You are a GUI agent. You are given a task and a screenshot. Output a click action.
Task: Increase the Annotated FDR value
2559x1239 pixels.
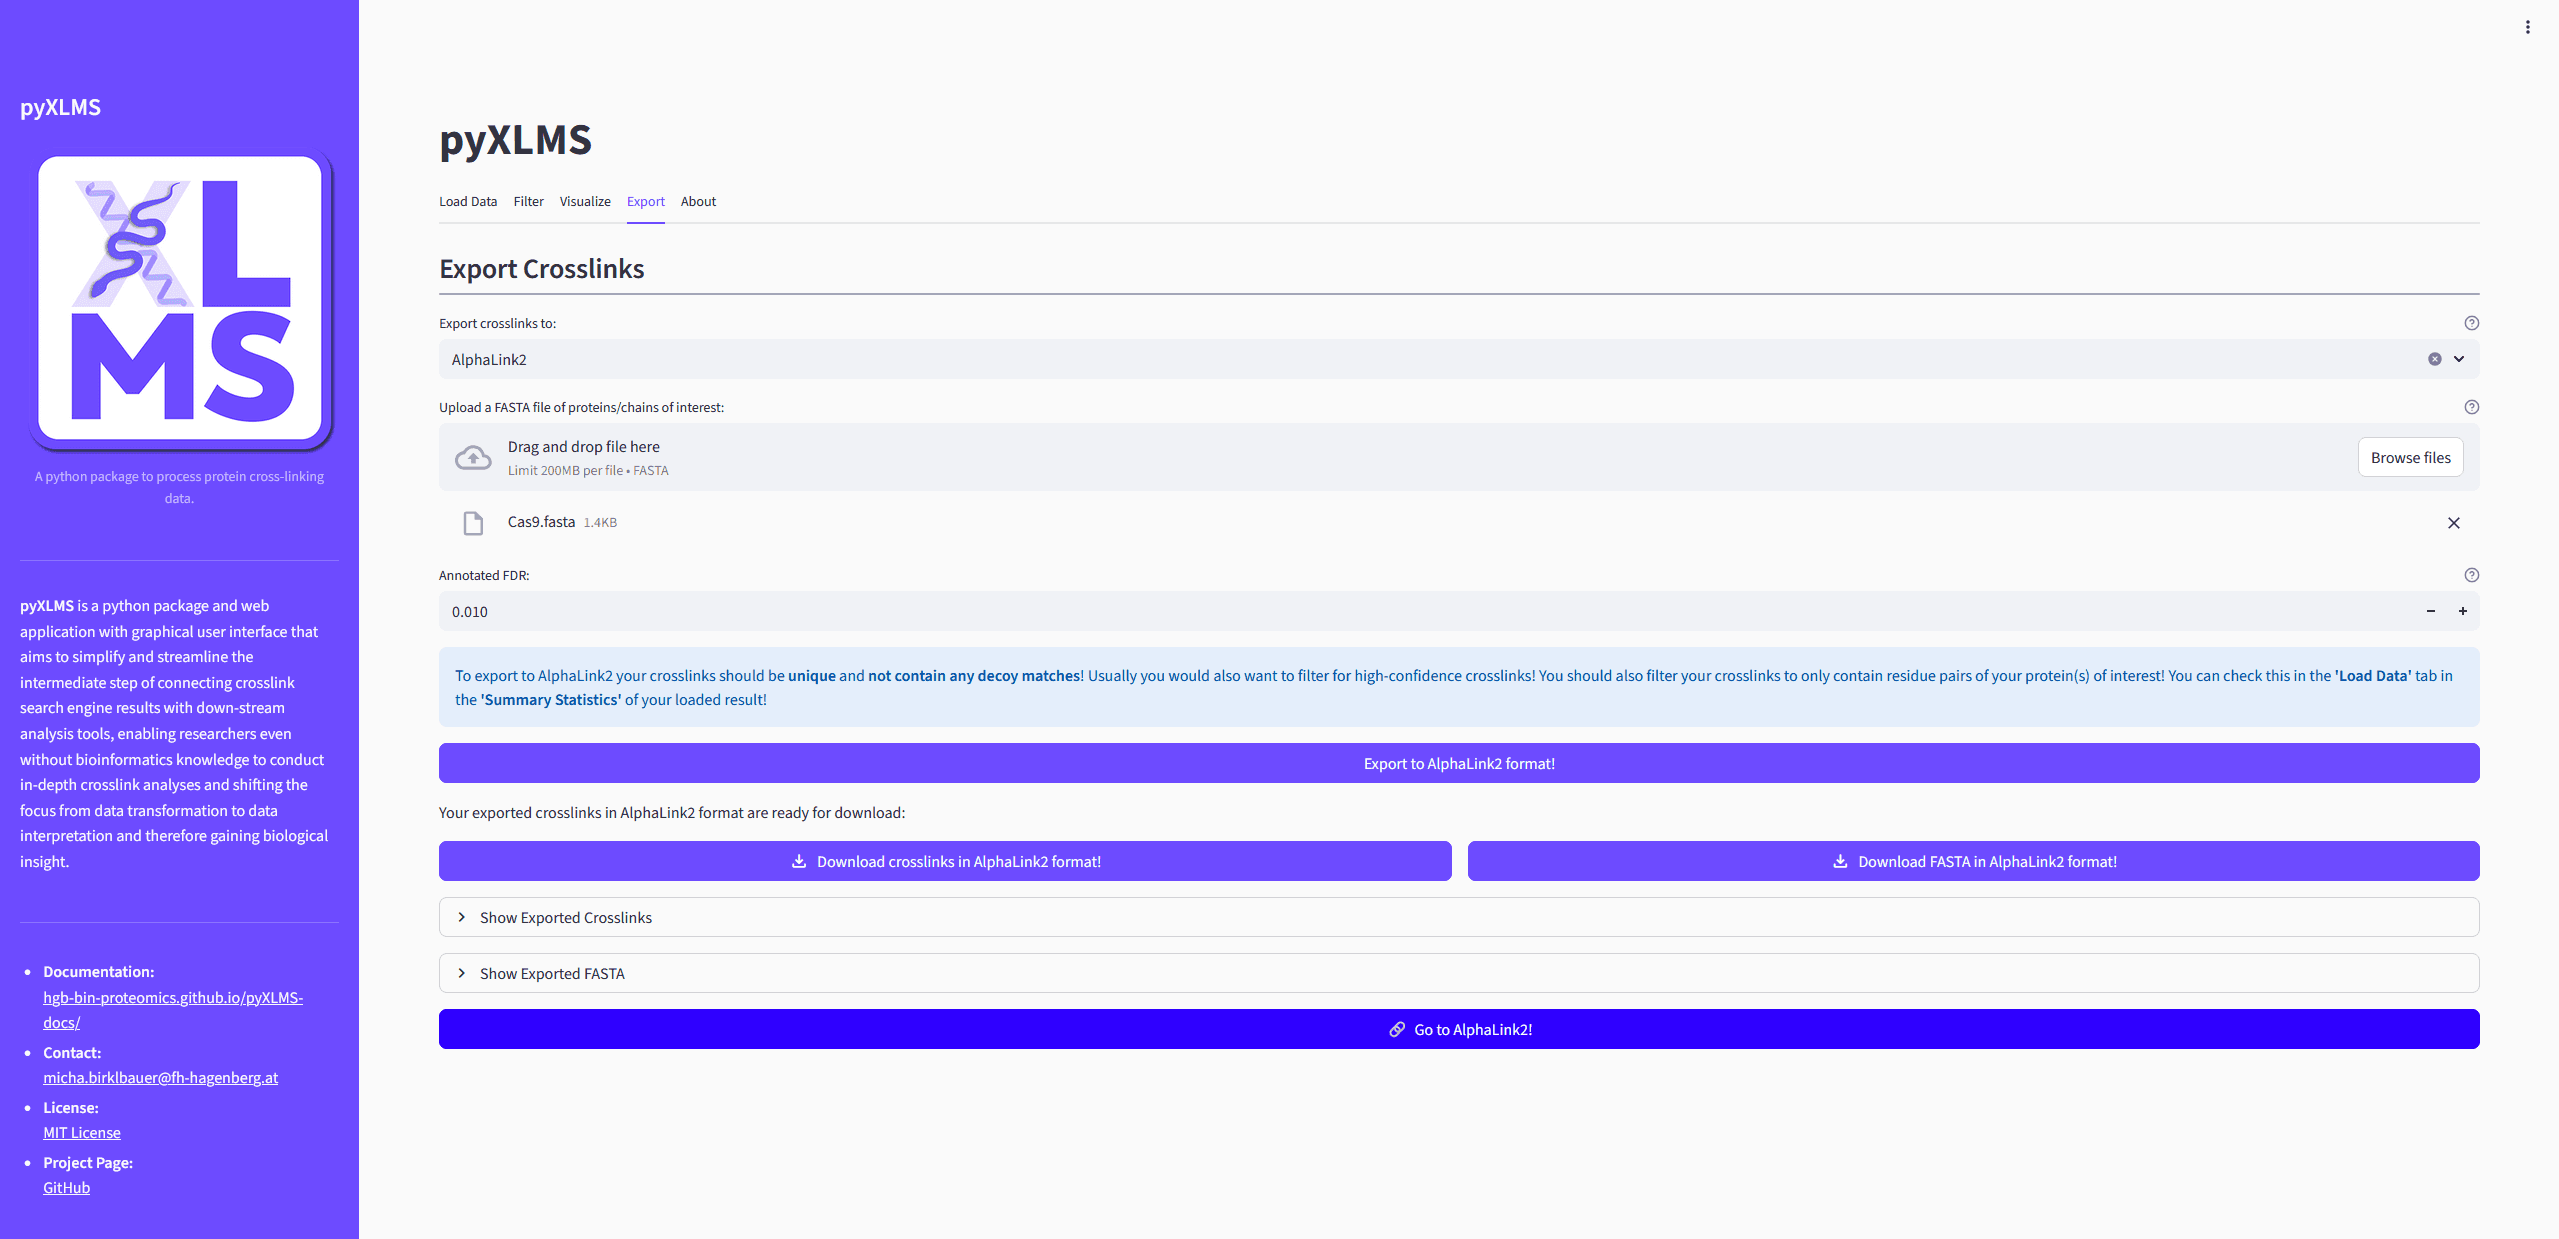(x=2462, y=611)
